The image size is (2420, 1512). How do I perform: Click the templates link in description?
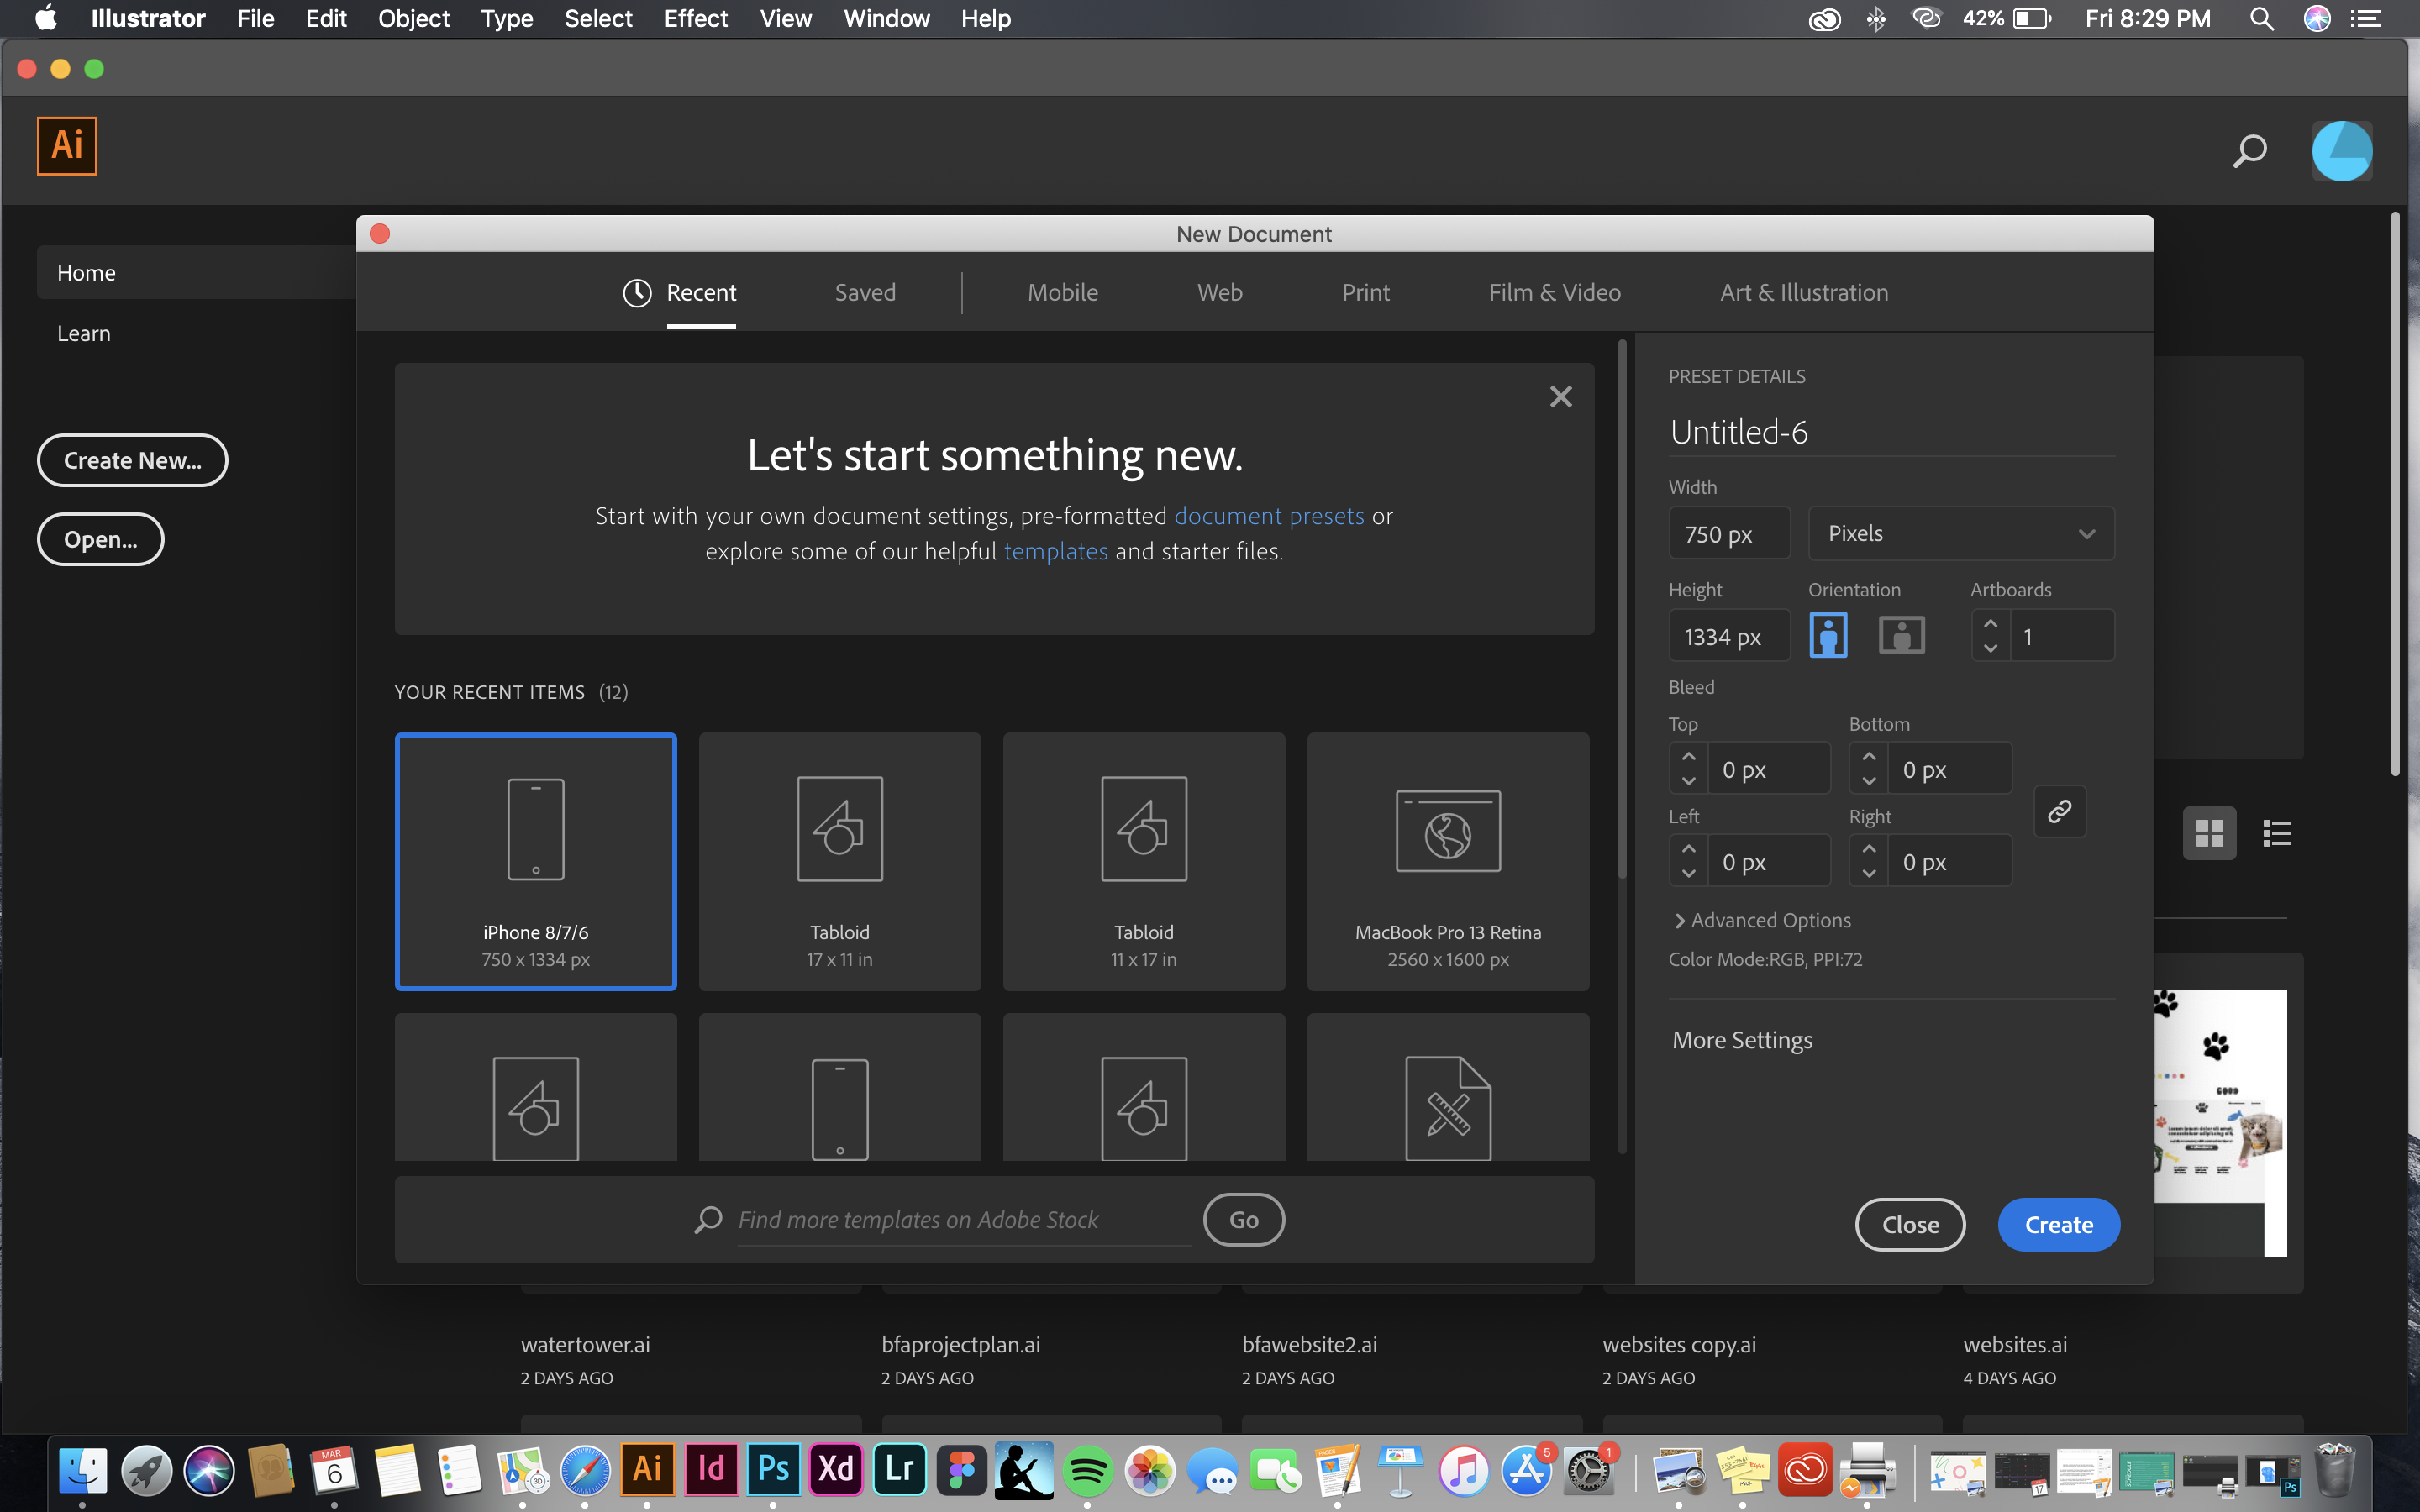coord(1054,552)
